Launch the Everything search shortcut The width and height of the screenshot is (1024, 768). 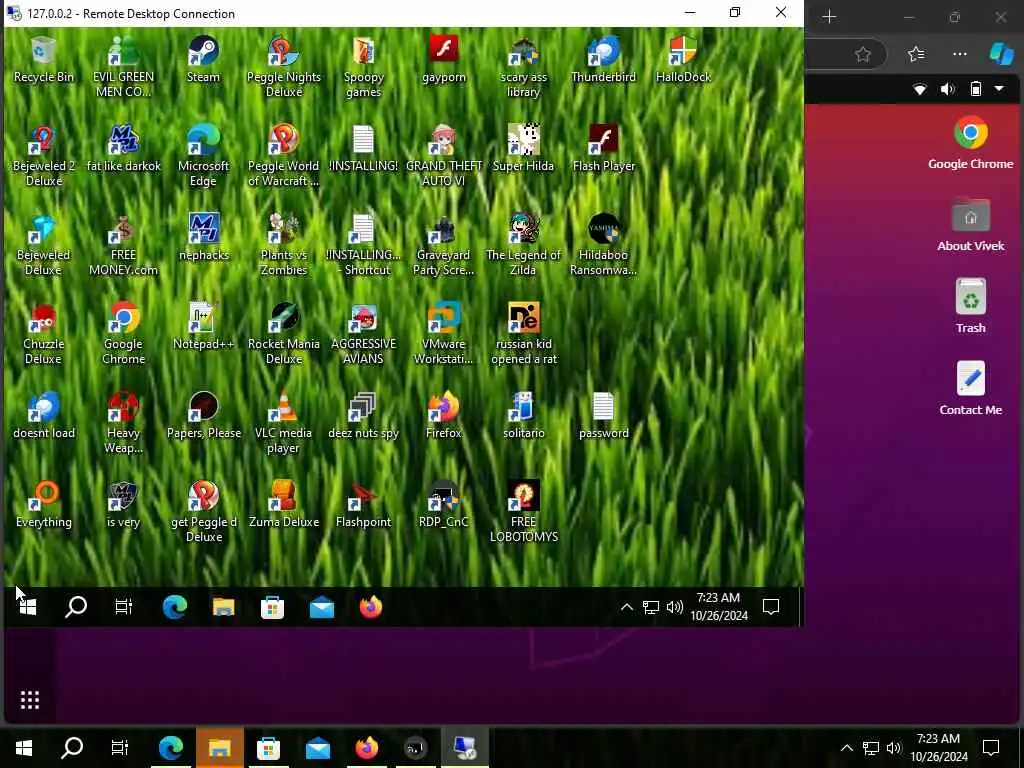click(43, 505)
